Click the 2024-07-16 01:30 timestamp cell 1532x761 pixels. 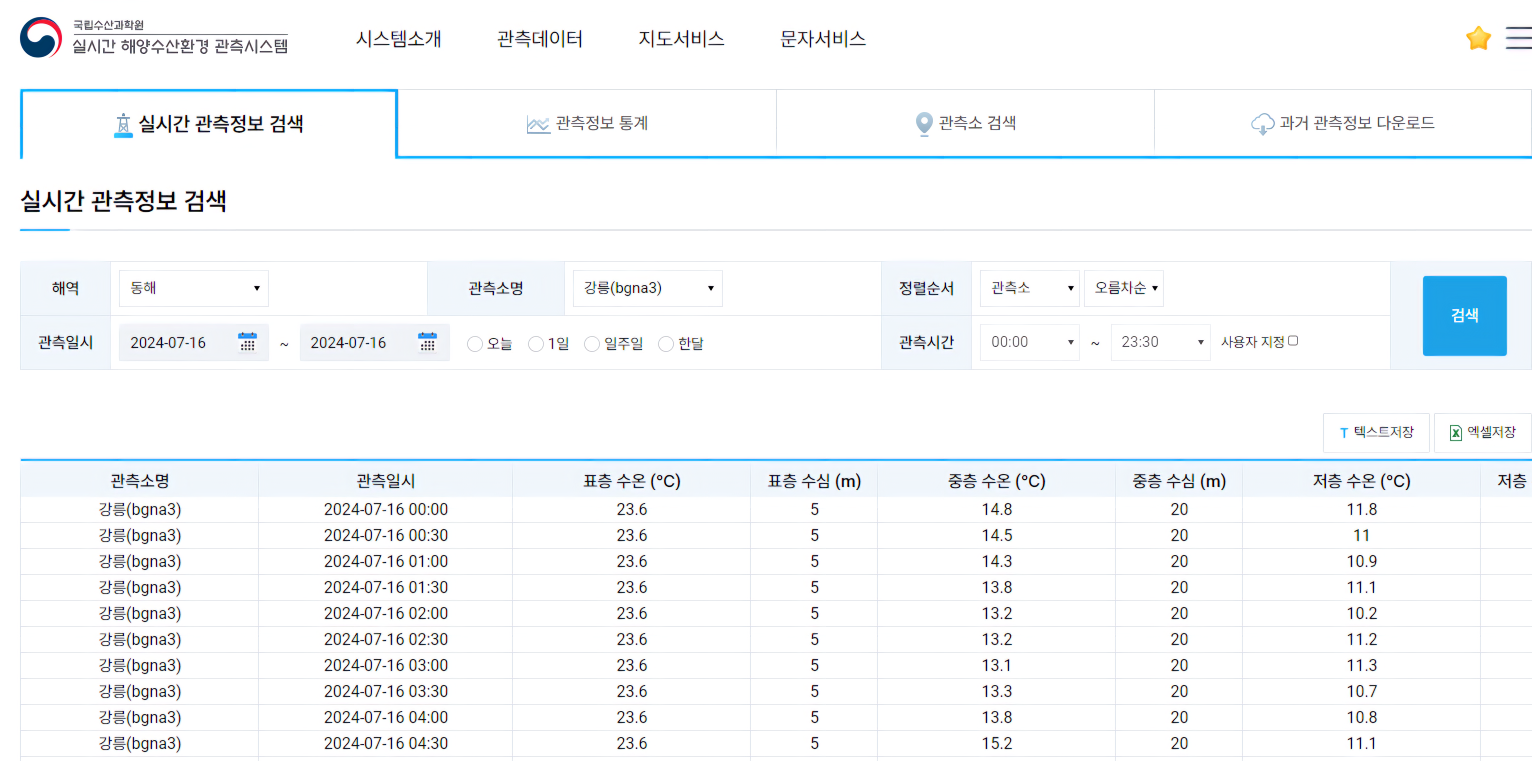point(386,588)
